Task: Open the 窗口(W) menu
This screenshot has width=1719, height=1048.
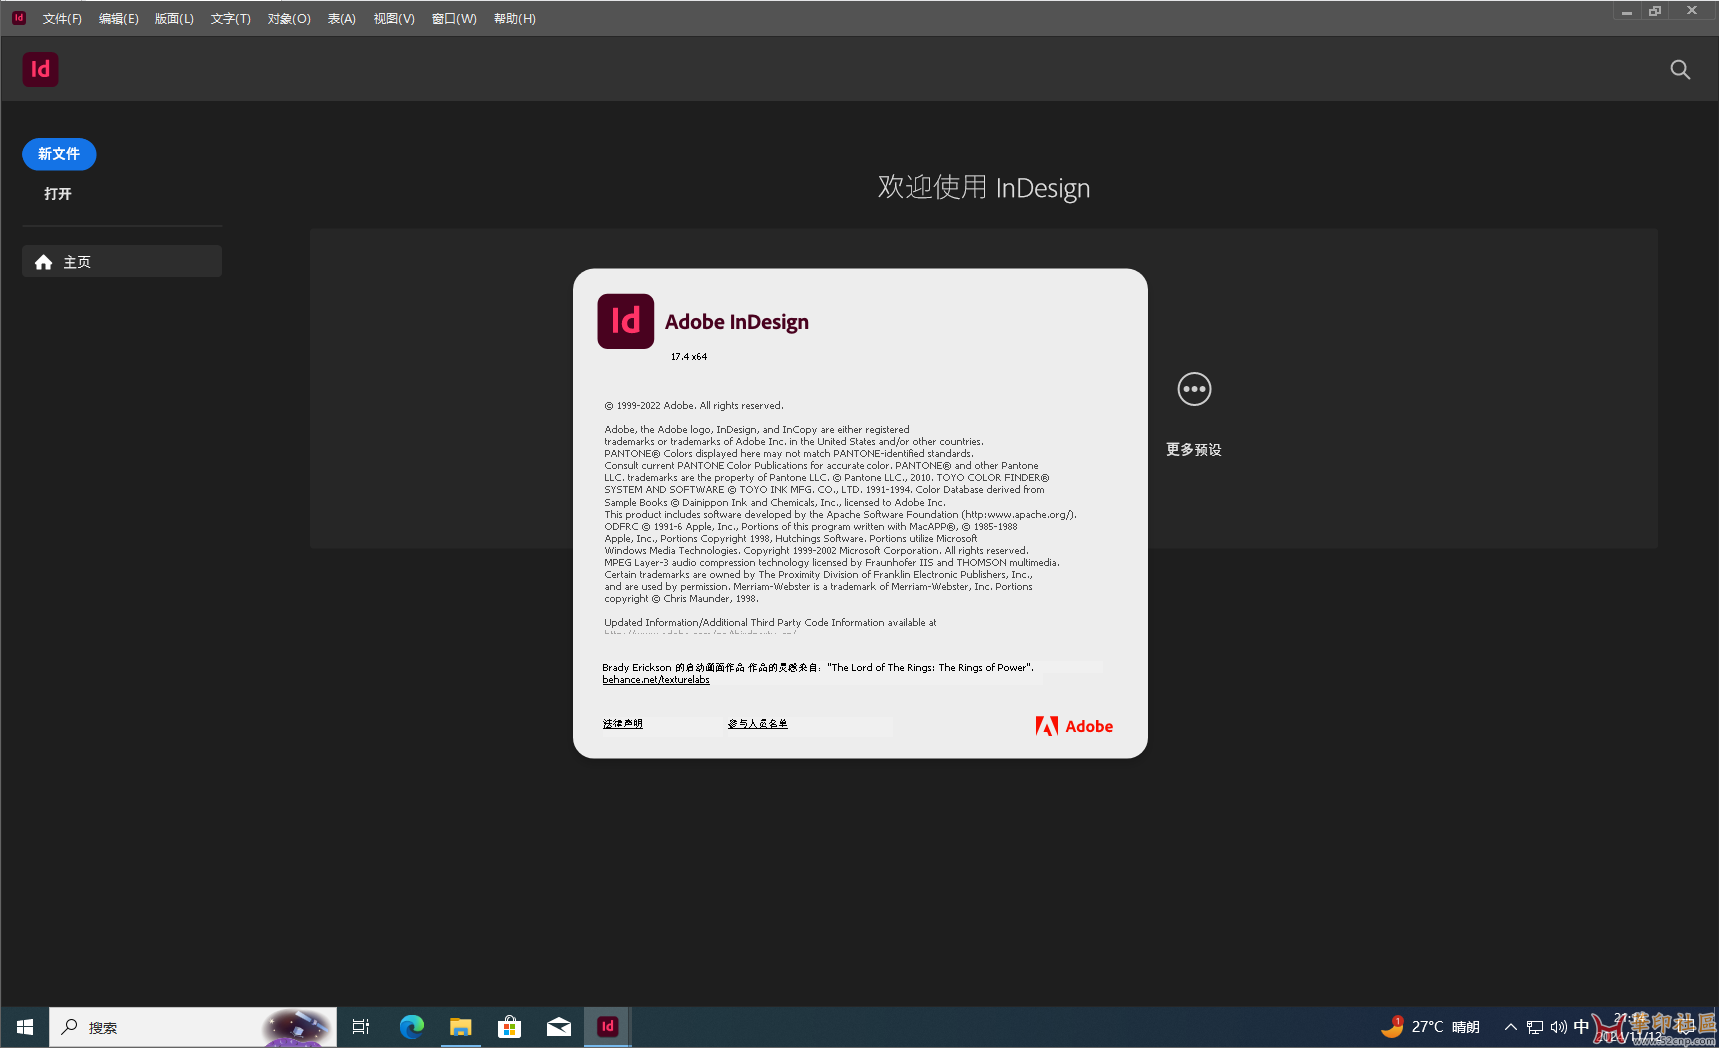Action: 454,19
